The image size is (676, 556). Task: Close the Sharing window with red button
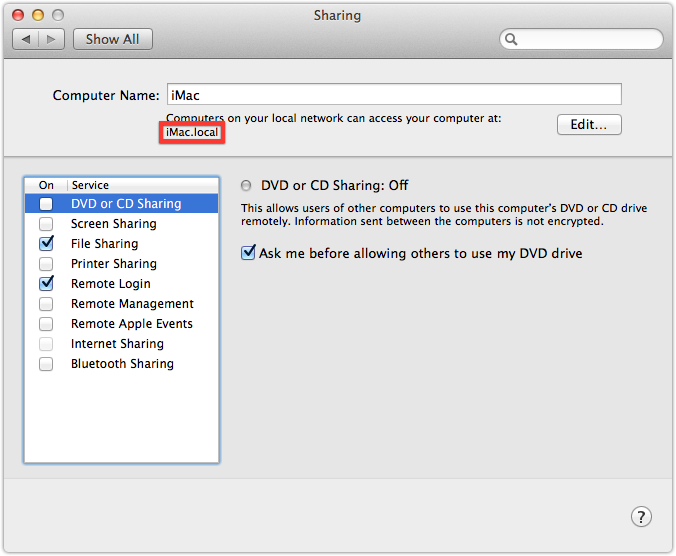tap(18, 16)
